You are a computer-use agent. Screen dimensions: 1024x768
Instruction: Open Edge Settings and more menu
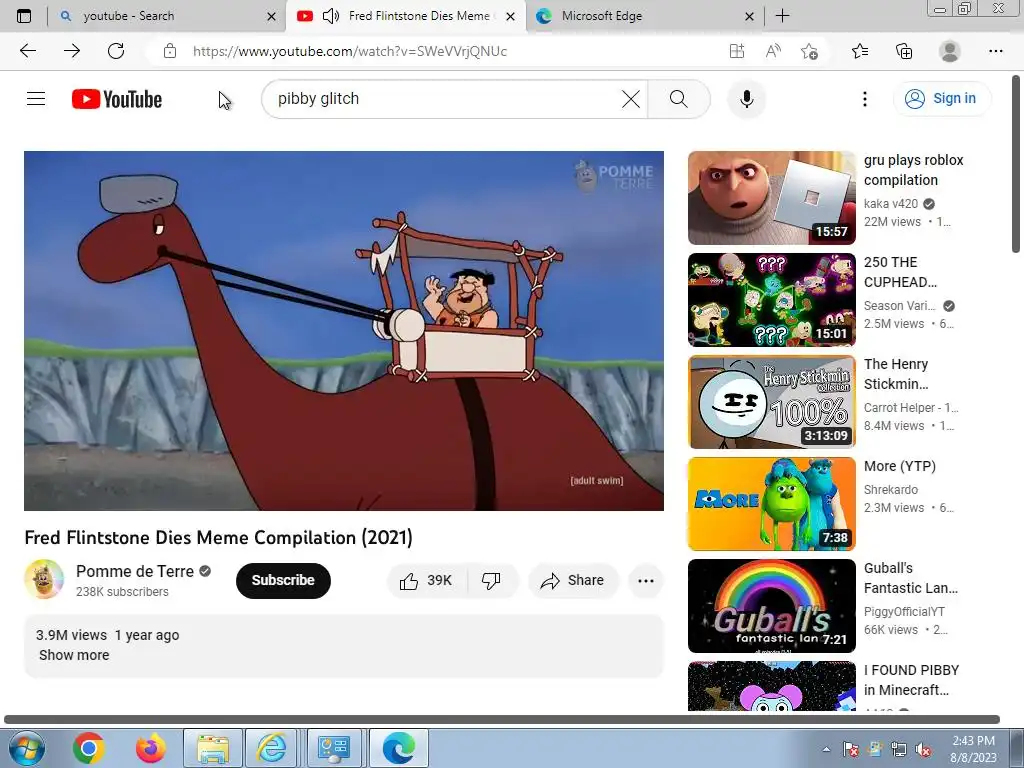995,51
